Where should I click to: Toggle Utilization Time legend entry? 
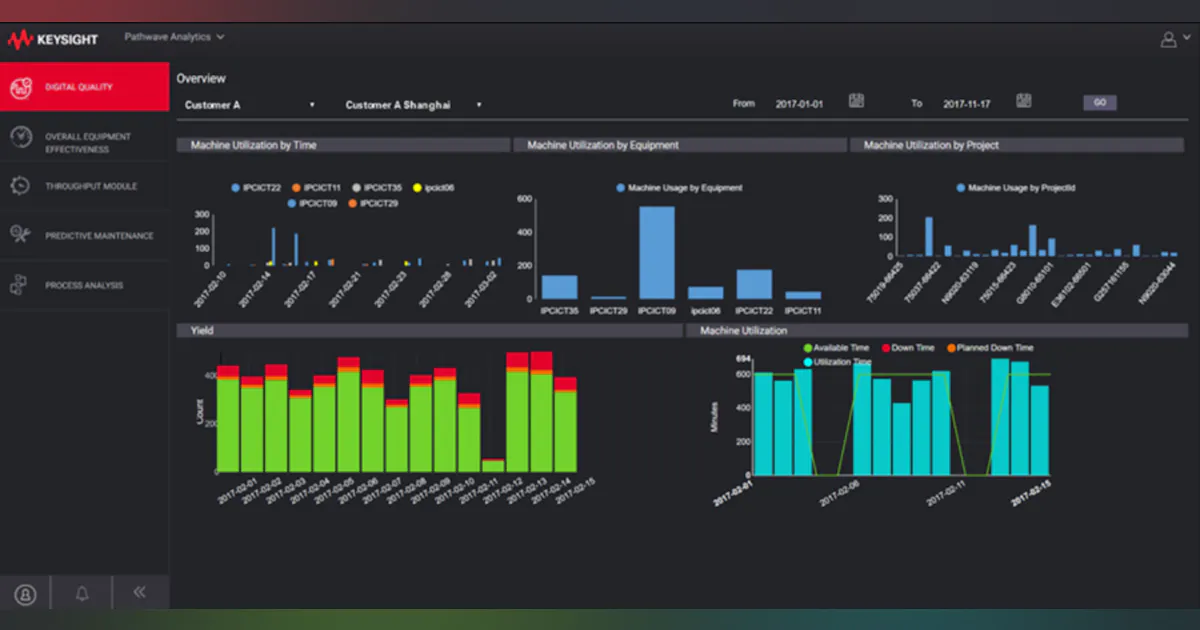coord(836,362)
